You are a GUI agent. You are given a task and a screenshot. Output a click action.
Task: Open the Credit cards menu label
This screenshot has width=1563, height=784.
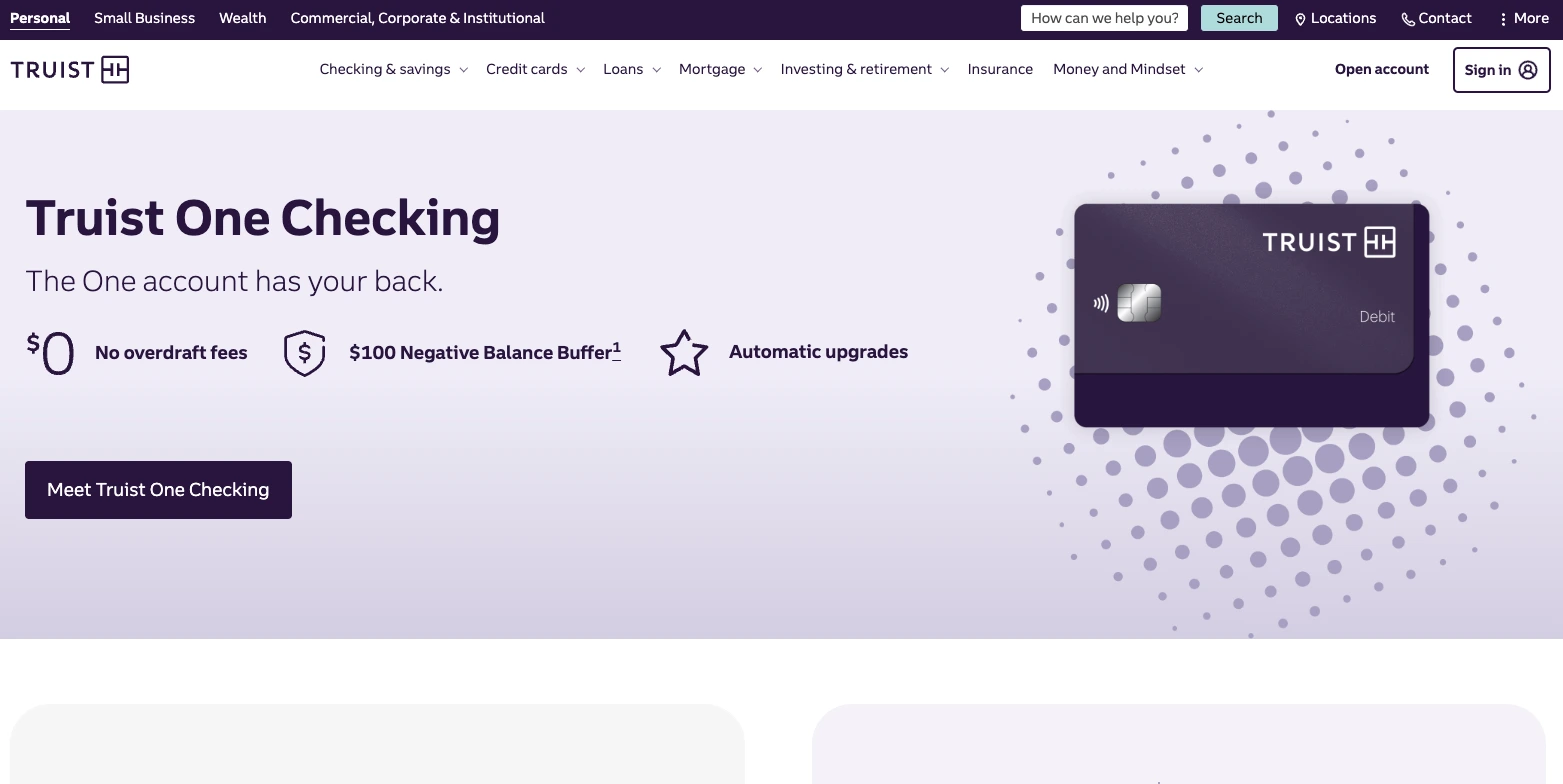527,69
